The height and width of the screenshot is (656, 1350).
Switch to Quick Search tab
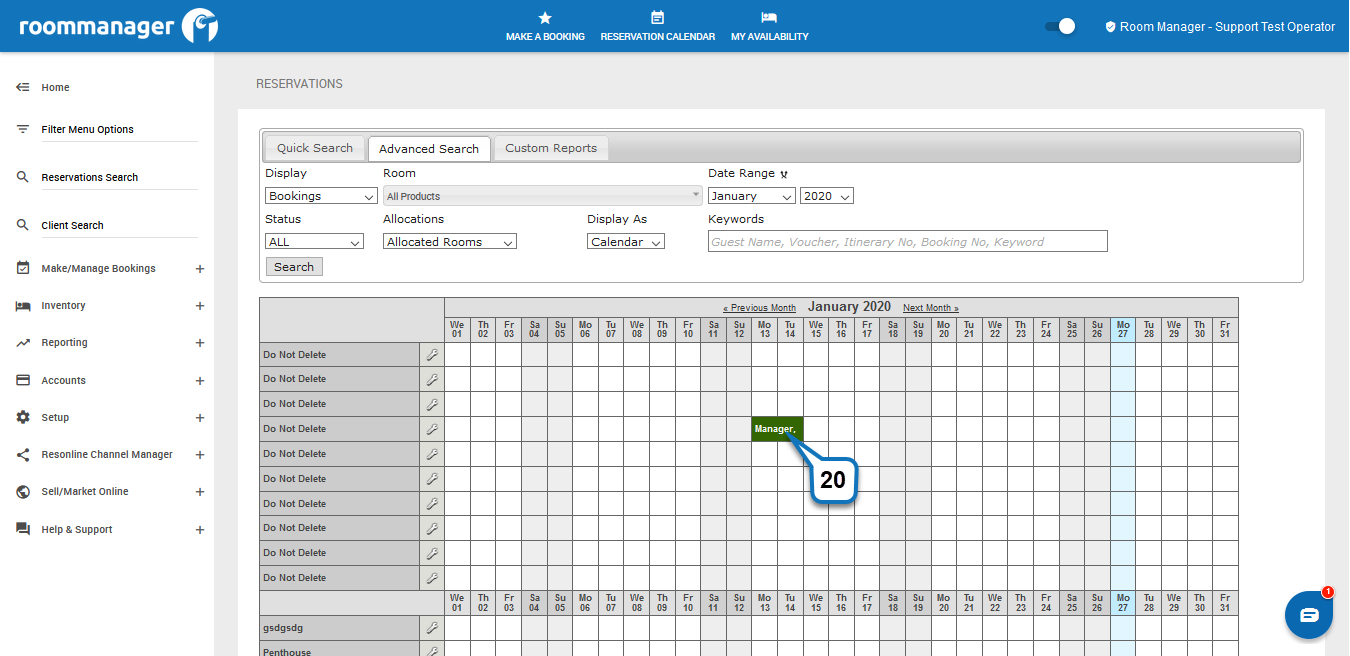[x=315, y=148]
